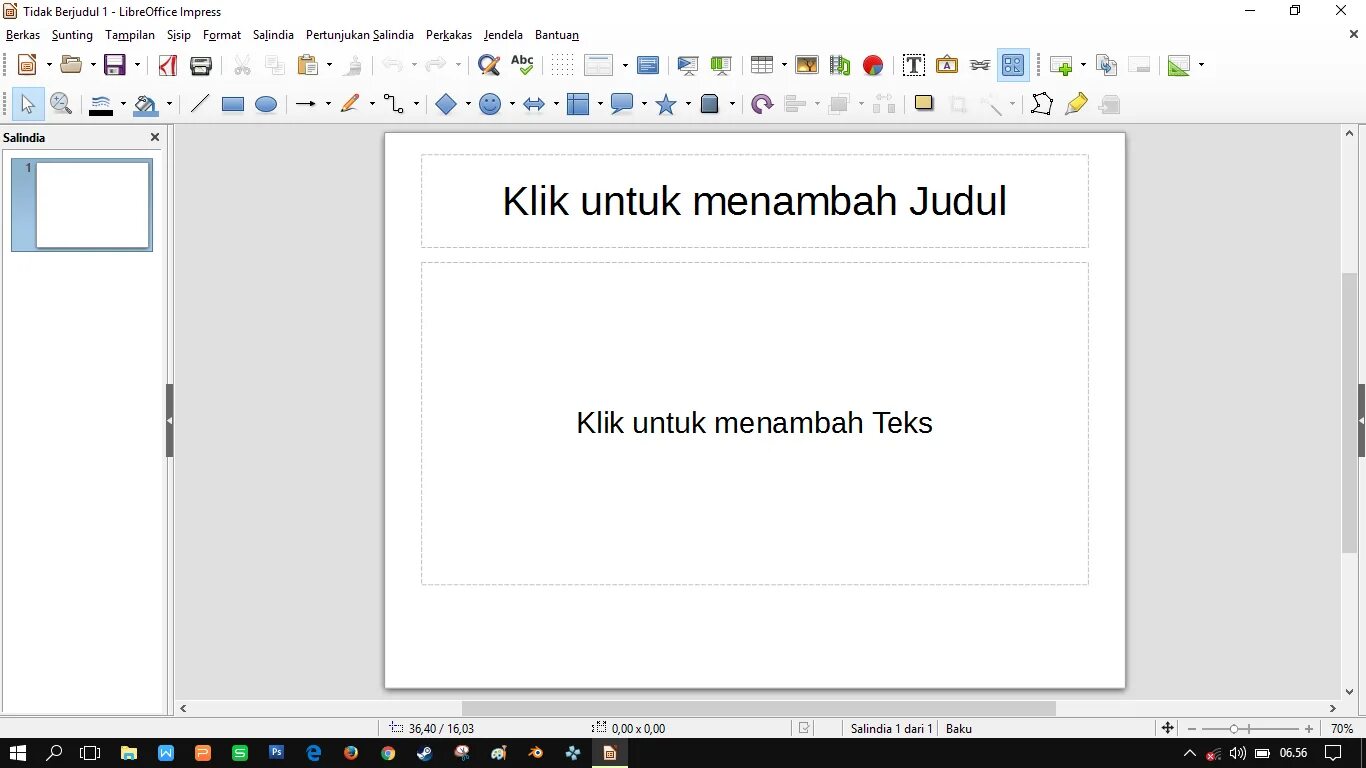Click fit slide to window icon
The width and height of the screenshot is (1366, 768).
tap(1167, 728)
